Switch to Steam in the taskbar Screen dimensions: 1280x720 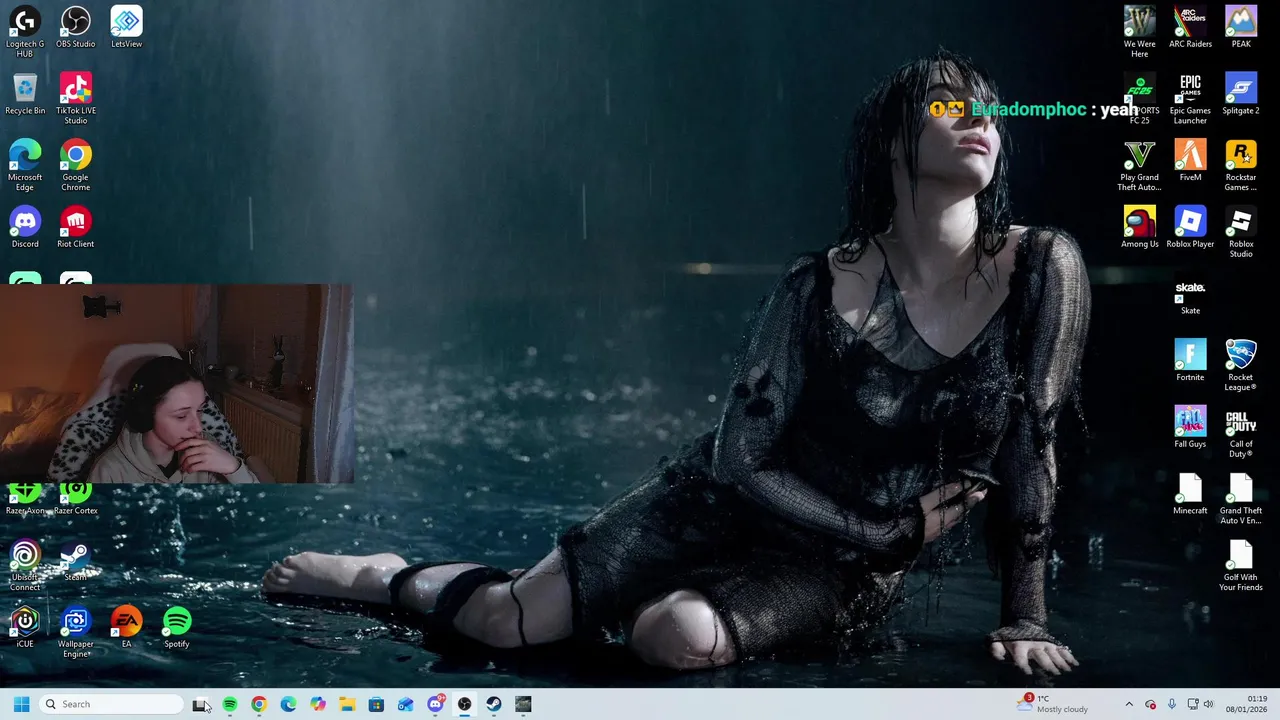(494, 704)
